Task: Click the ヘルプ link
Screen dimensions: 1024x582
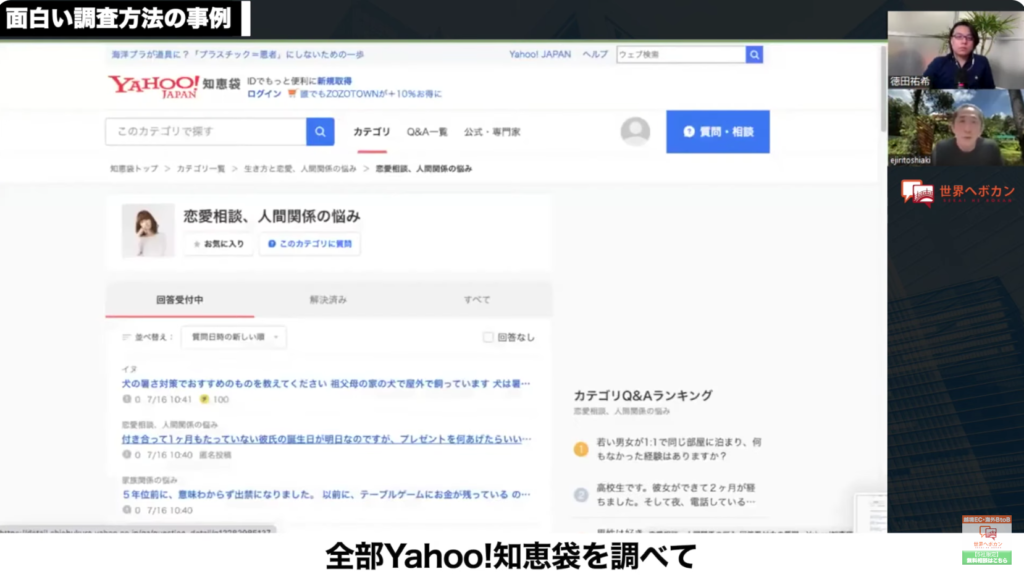Action: pos(595,54)
